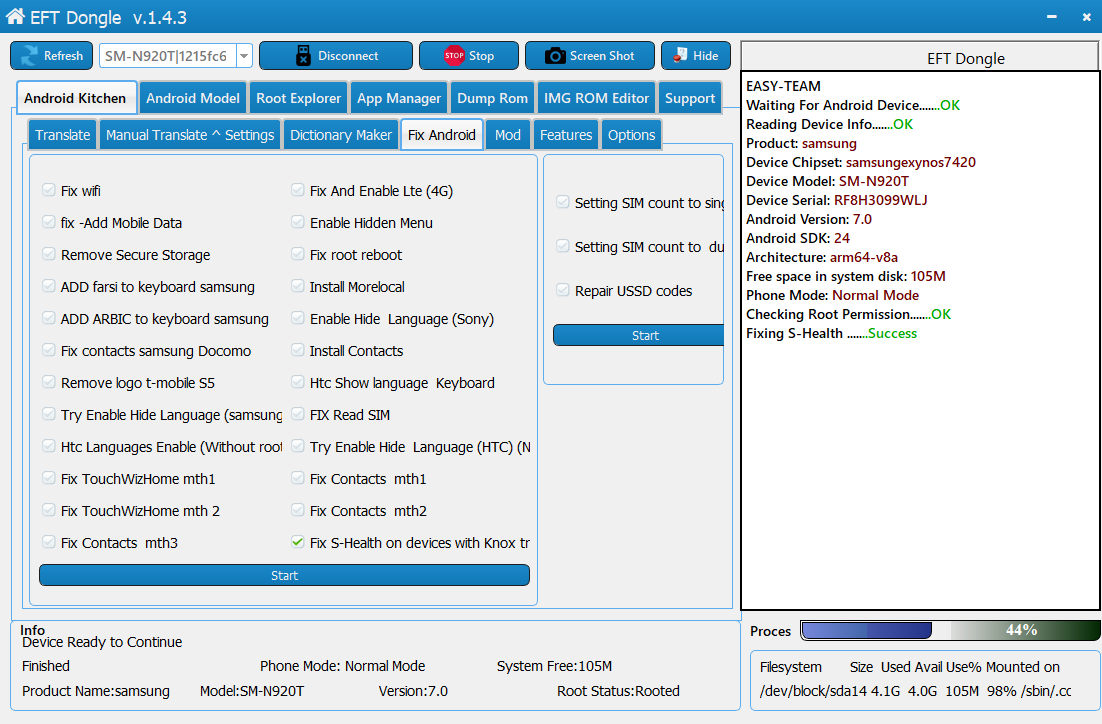Check Remove logo t-mobile S5
1102x724 pixels.
pyautogui.click(x=48, y=382)
